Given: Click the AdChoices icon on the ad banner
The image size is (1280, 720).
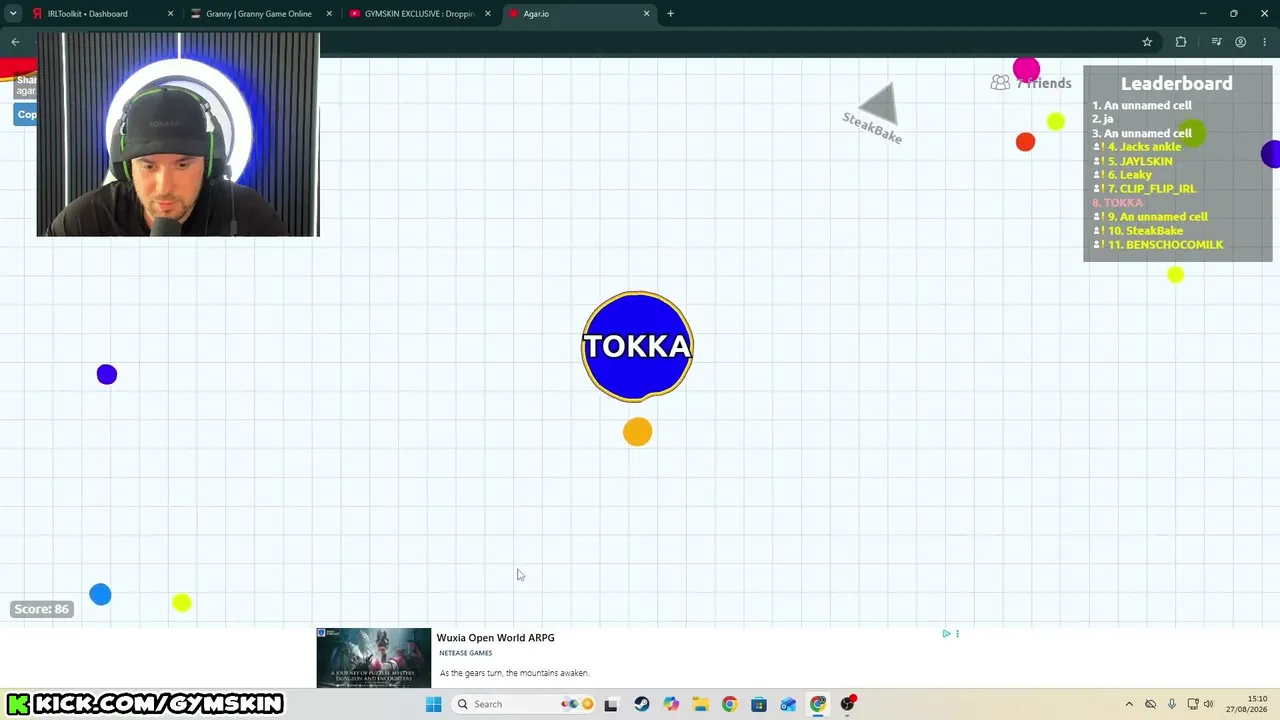Looking at the screenshot, I should 946,633.
